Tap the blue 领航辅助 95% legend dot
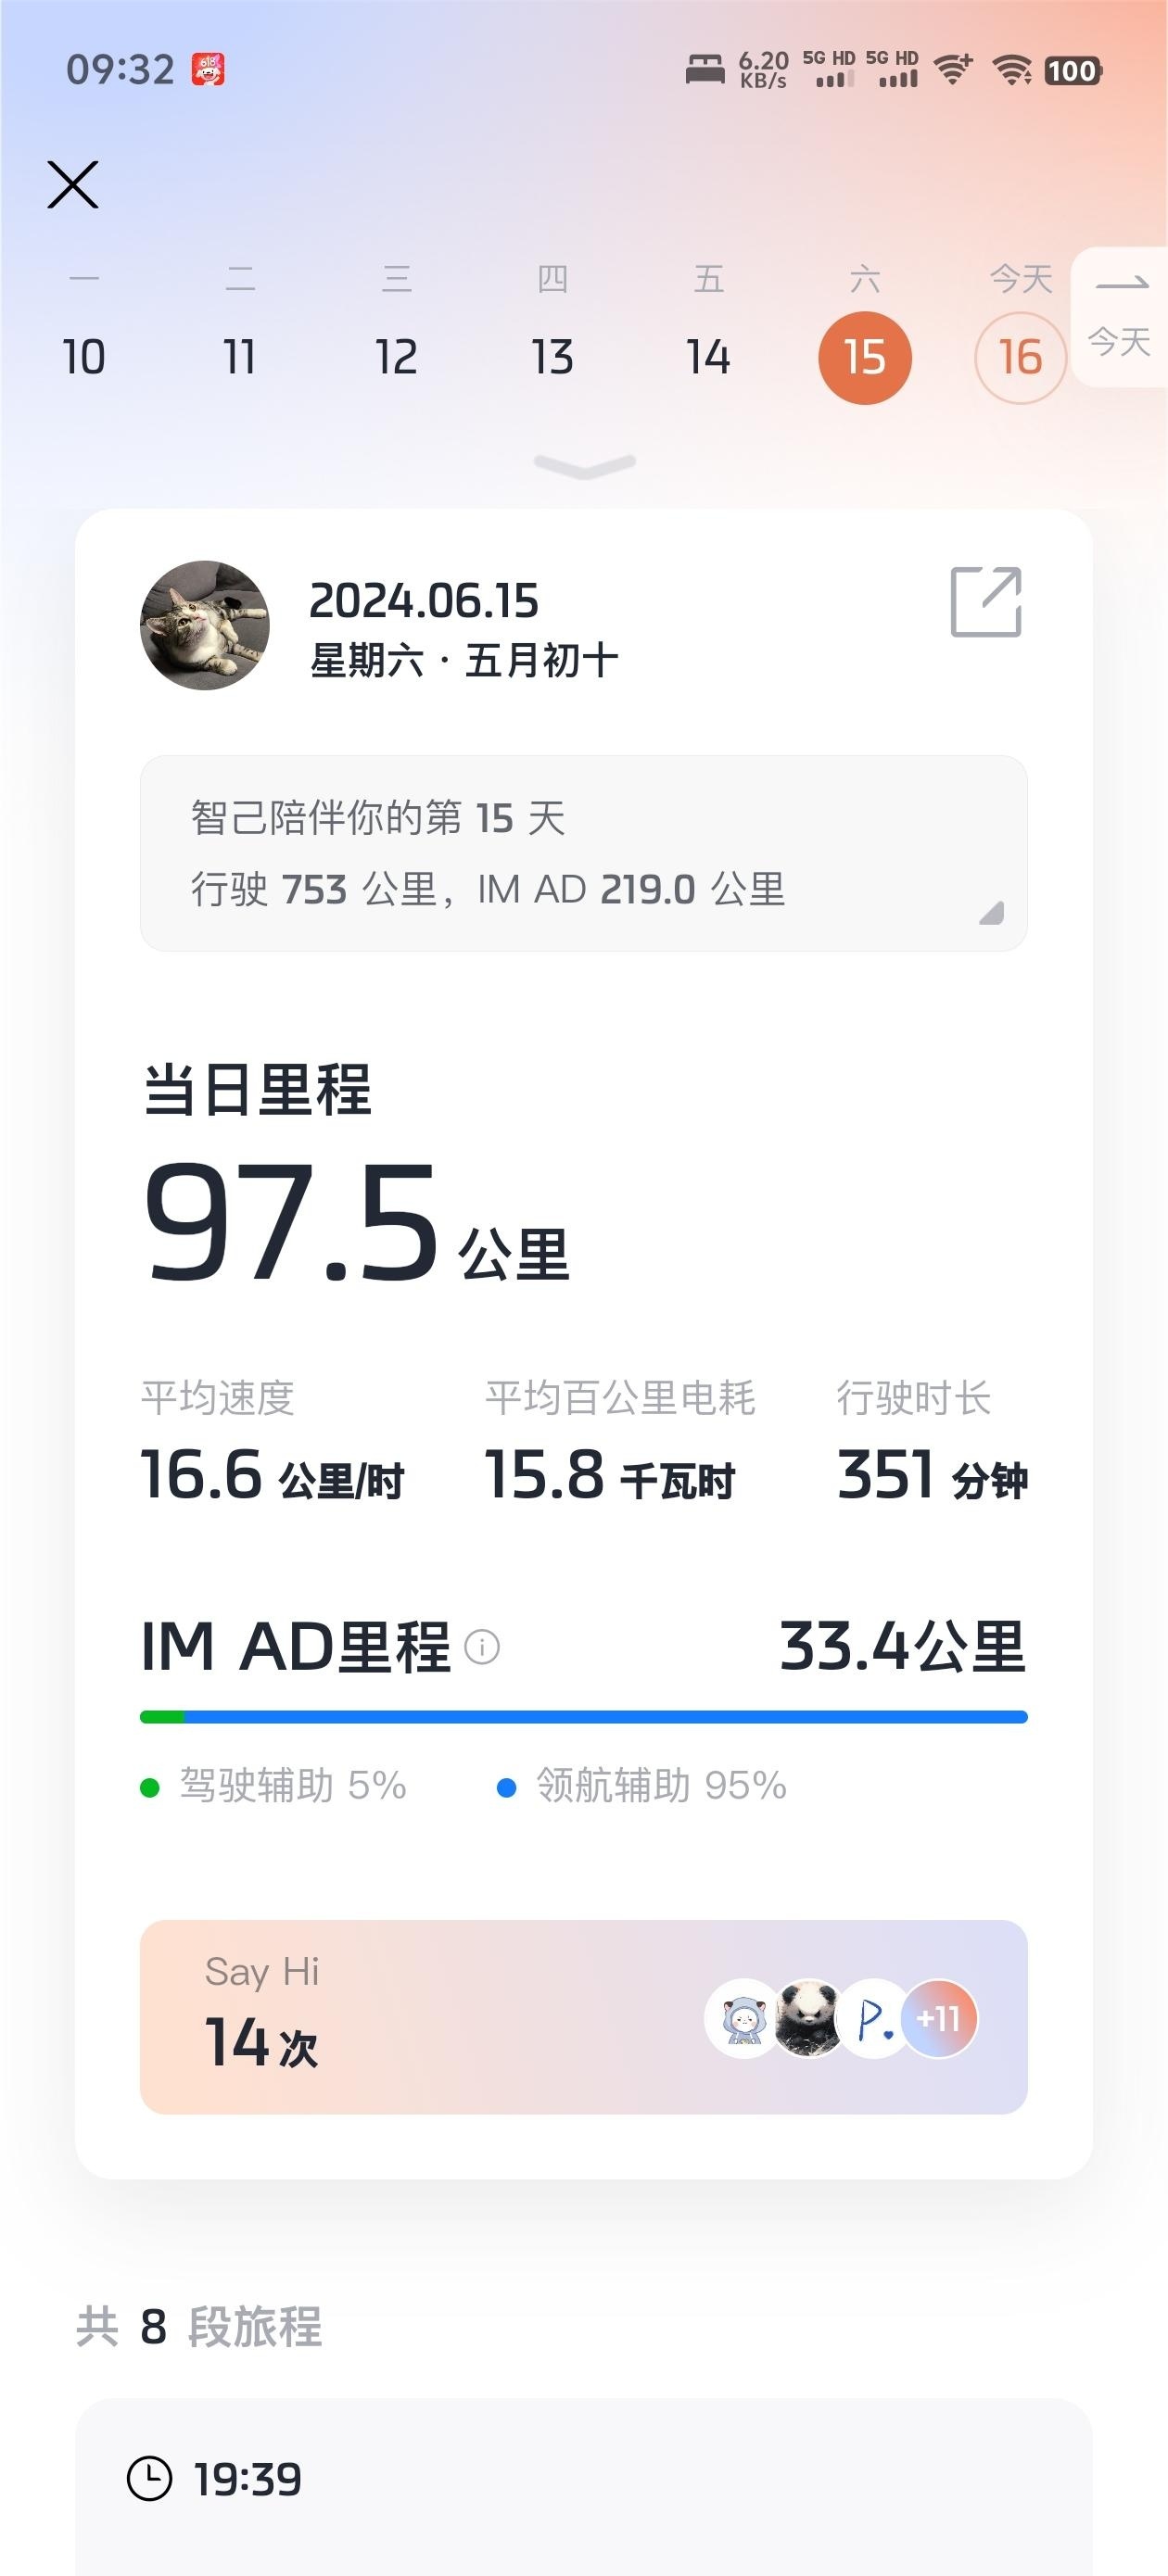 pyautogui.click(x=507, y=1787)
